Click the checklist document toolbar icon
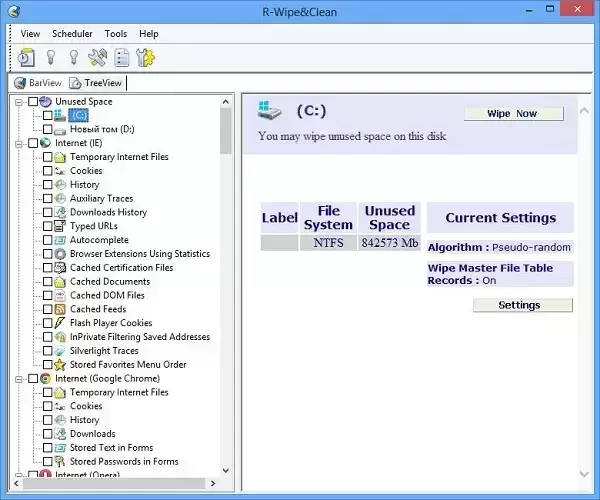The image size is (600, 500). pos(122,58)
